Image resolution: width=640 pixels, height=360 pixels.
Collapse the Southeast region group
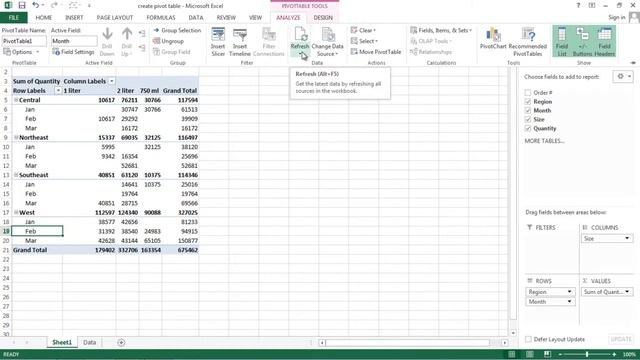pos(16,175)
